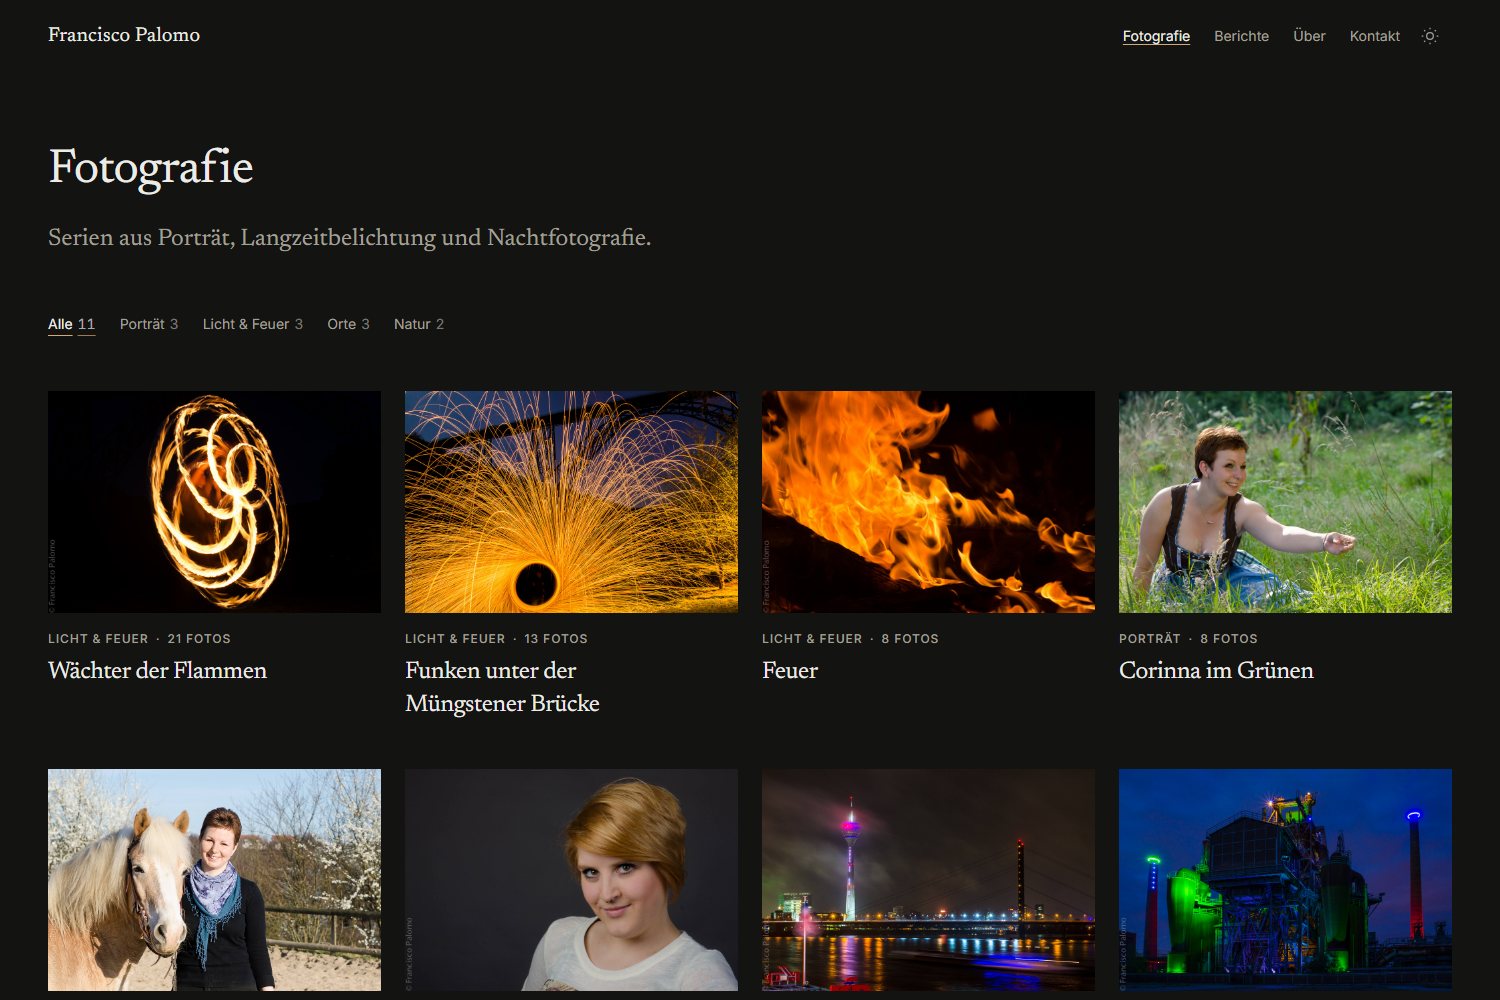The width and height of the screenshot is (1500, 1000).
Task: Select the Fotografie nav item
Action: tap(1156, 36)
